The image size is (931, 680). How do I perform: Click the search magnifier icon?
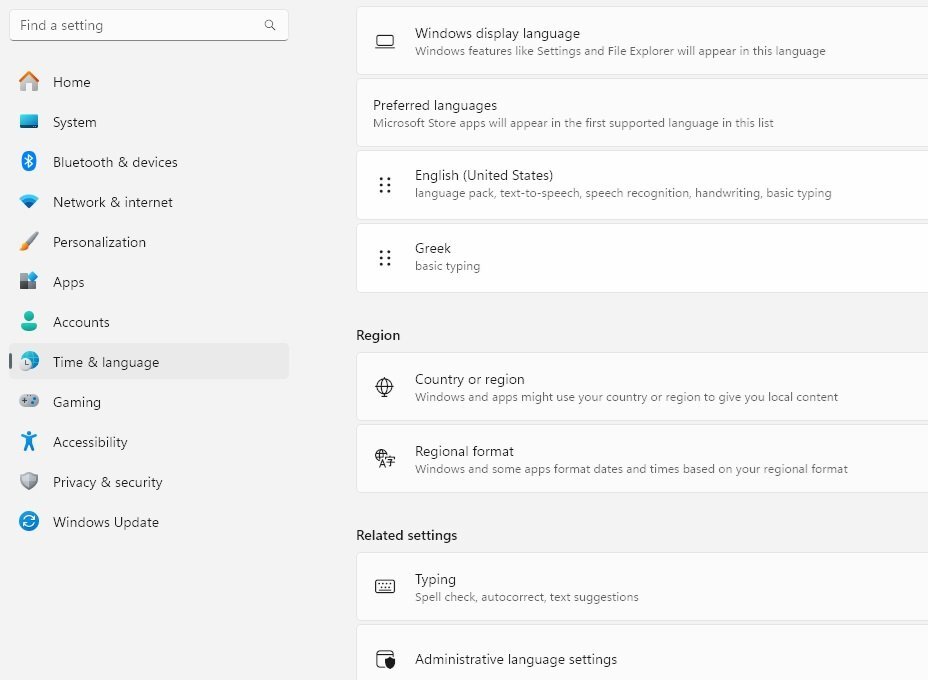pos(270,25)
